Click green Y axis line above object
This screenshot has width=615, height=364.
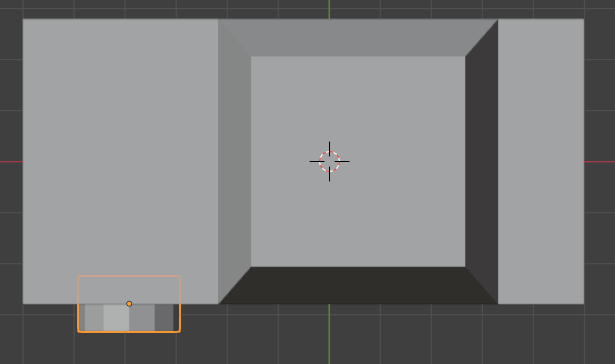[329, 9]
